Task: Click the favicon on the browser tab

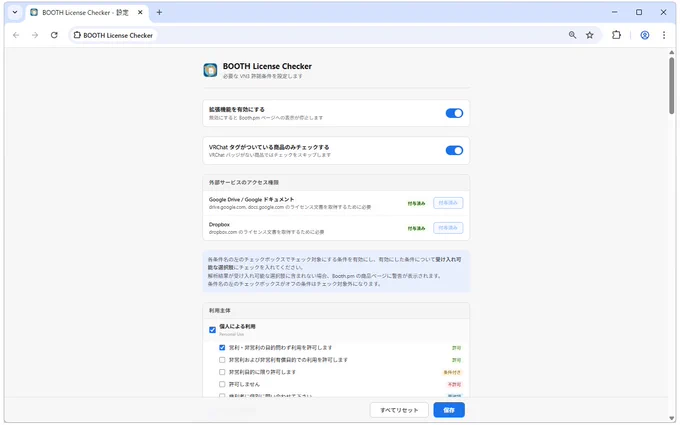Action: (34, 13)
